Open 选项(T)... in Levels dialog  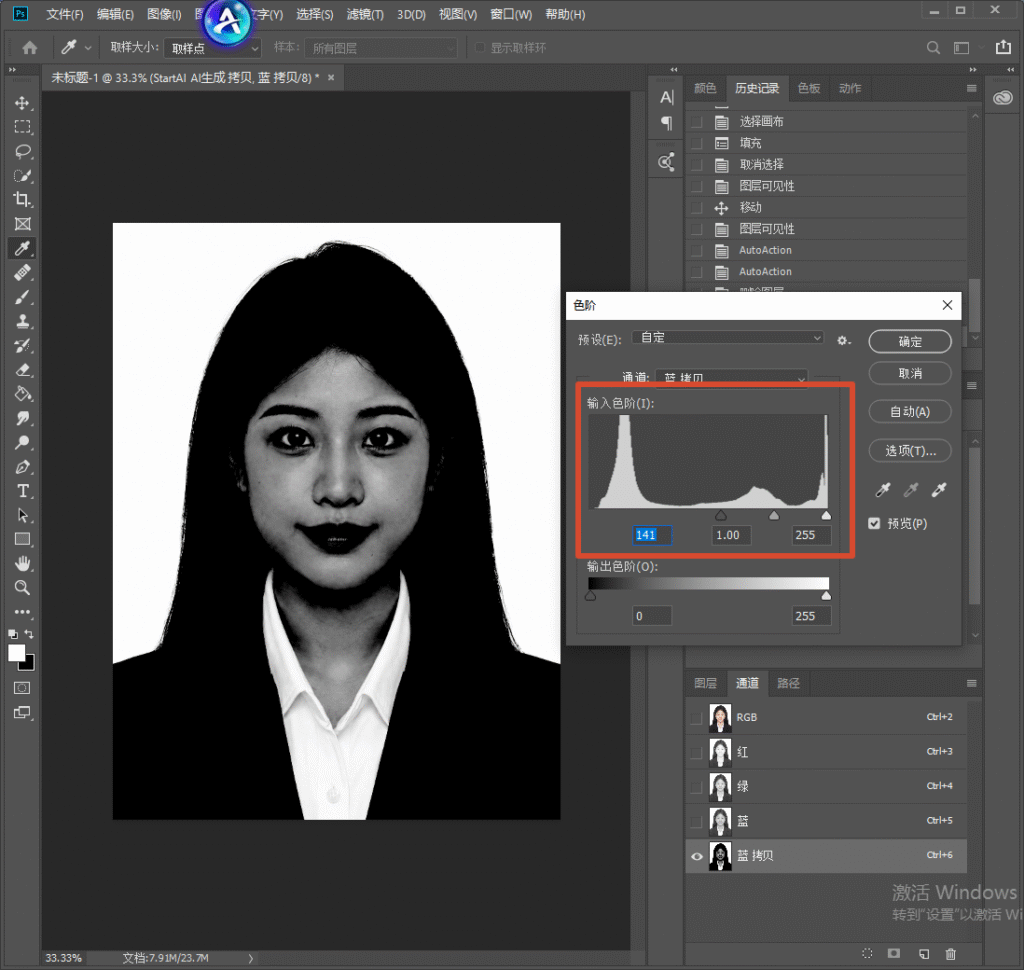(910, 451)
